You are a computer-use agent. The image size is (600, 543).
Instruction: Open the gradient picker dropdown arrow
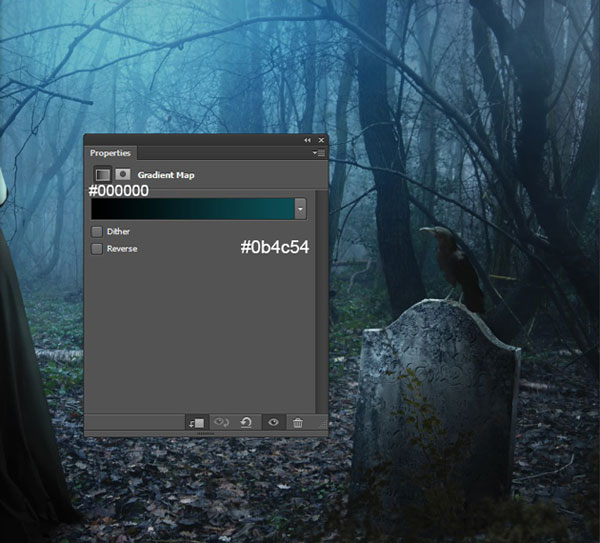coord(300,209)
